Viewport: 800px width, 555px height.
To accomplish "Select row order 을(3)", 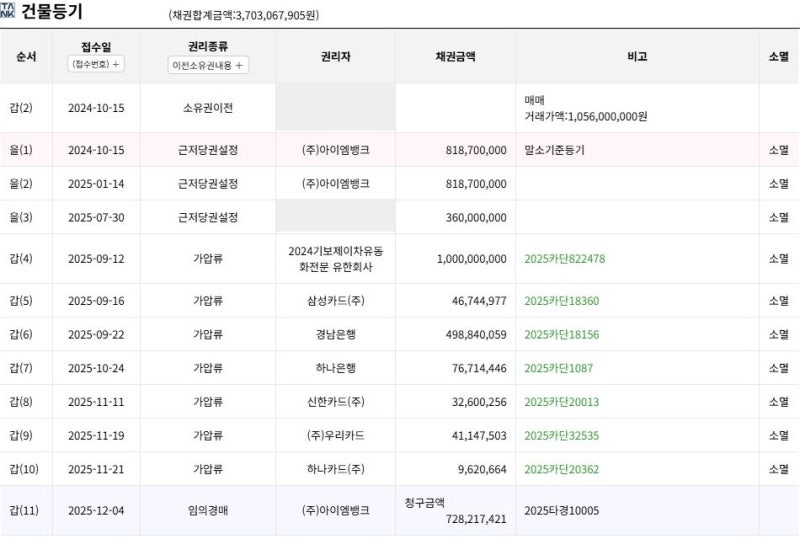I will point(21,217).
